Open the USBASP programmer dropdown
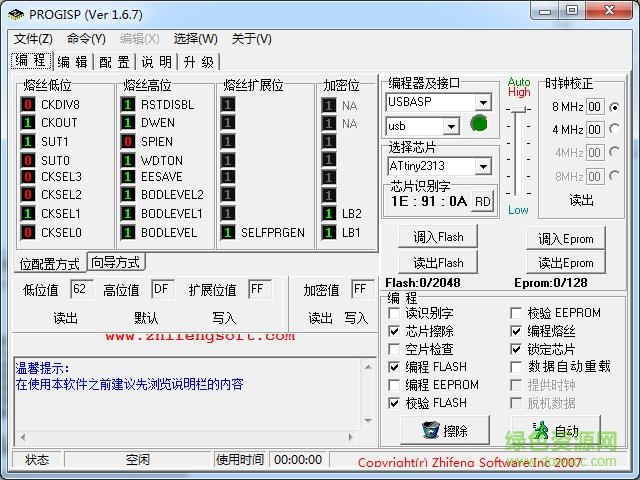The width and height of the screenshot is (640, 480). pyautogui.click(x=483, y=102)
